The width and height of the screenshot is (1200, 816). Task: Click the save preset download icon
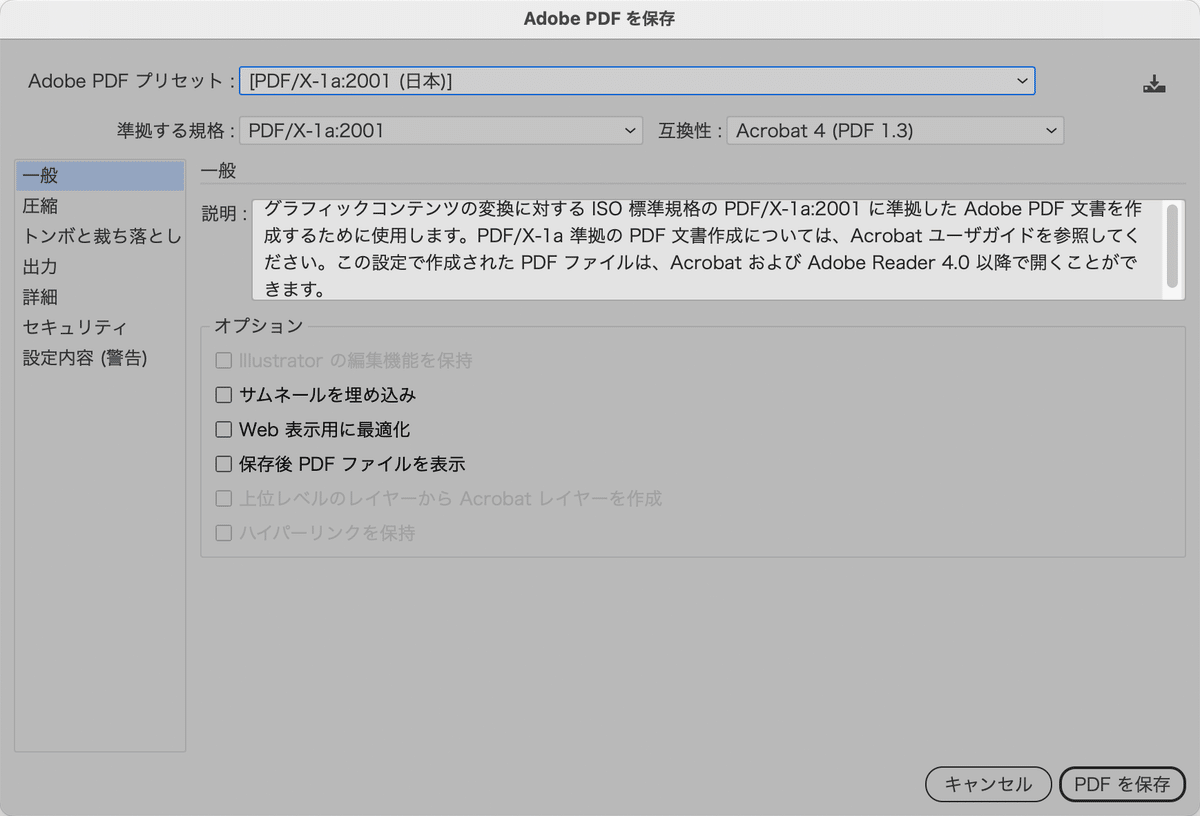pos(1155,84)
